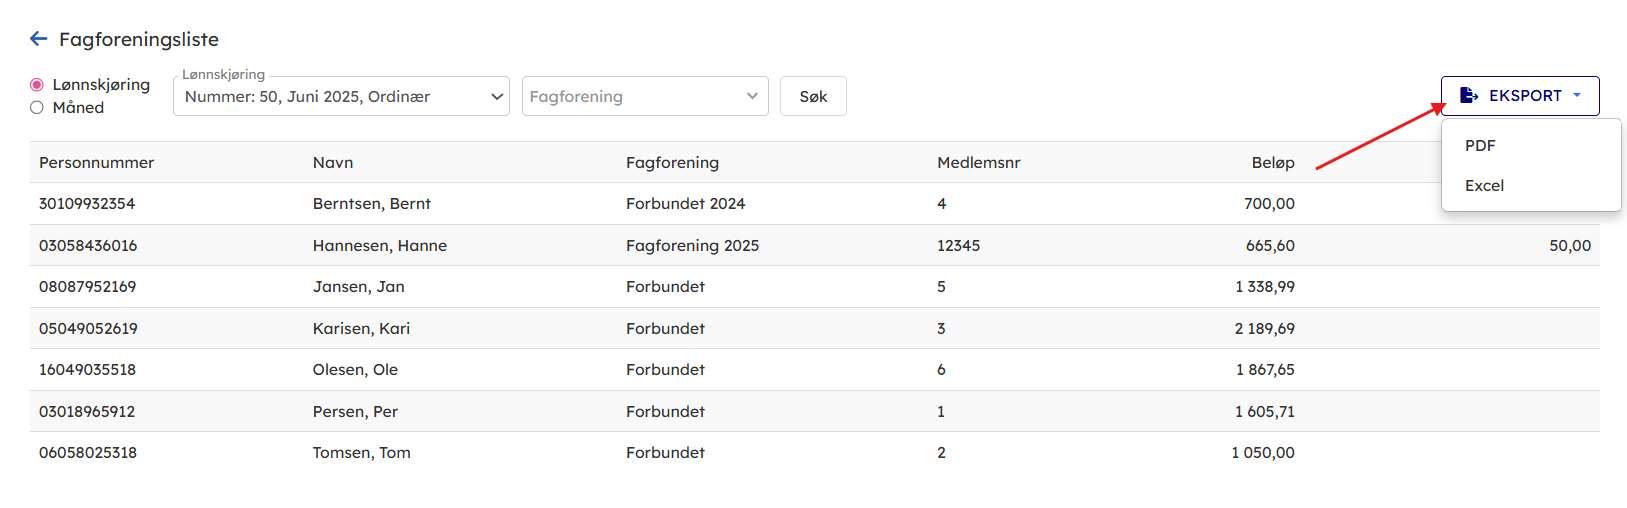Click the Navn column header

(333, 163)
